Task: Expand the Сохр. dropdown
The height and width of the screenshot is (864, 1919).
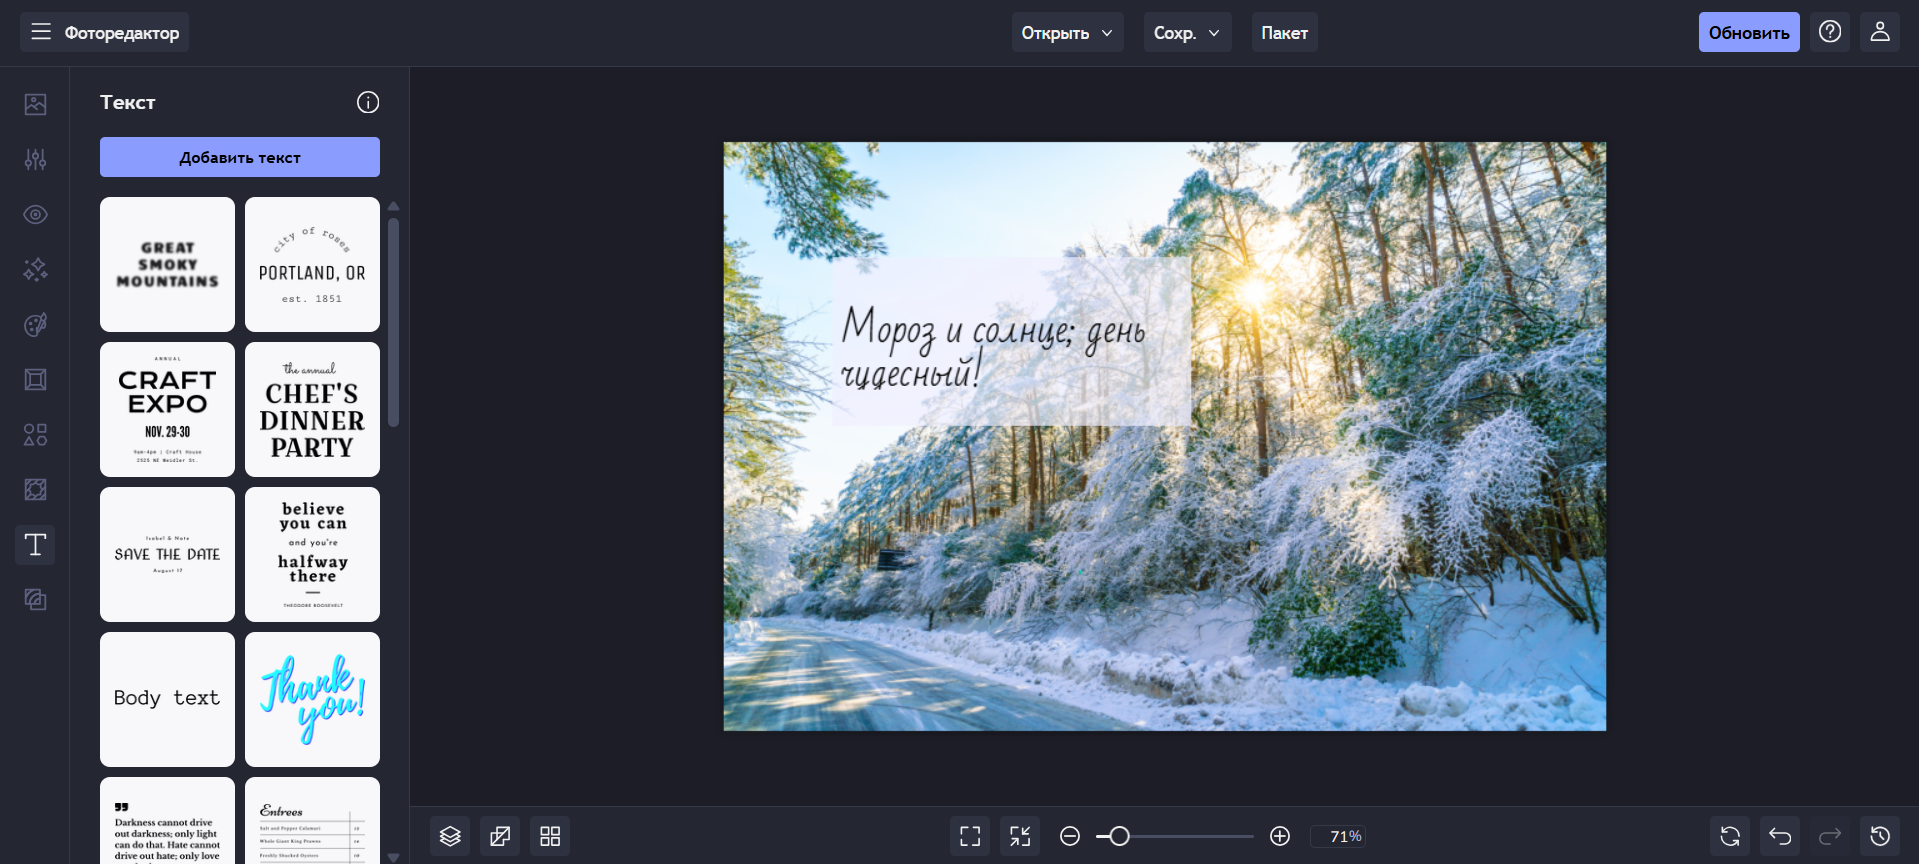Action: click(1187, 33)
